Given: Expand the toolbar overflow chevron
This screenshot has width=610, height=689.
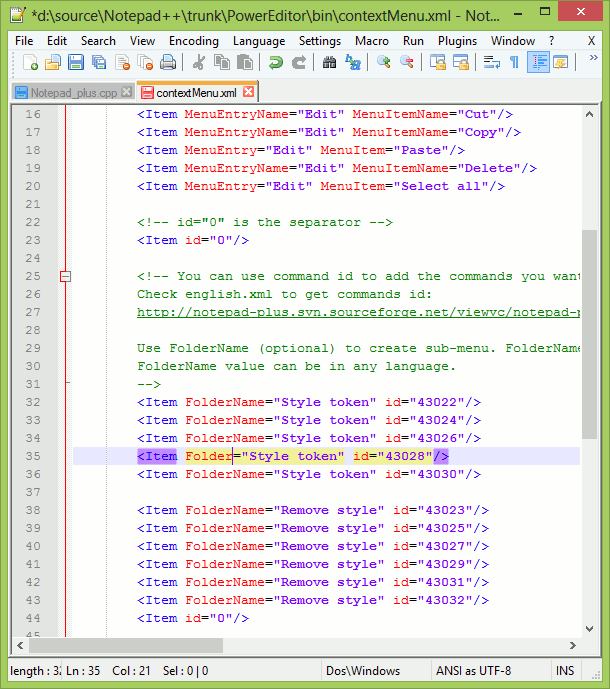Looking at the screenshot, I should [x=593, y=58].
